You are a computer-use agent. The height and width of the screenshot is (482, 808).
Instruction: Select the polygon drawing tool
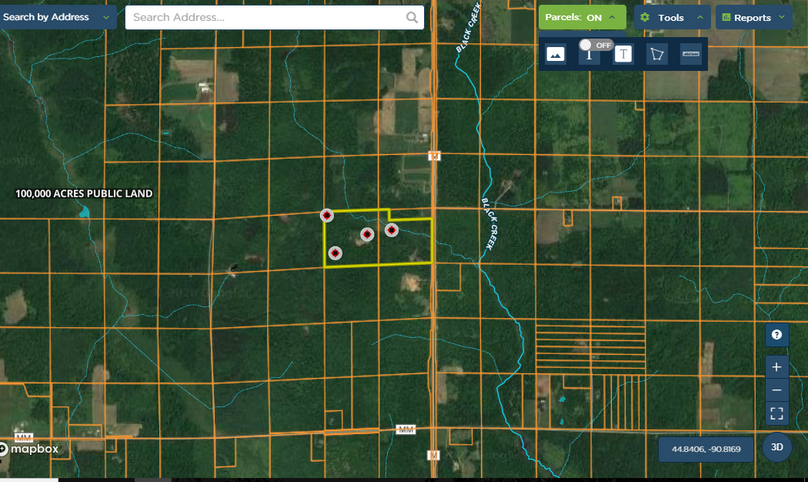[x=657, y=54]
